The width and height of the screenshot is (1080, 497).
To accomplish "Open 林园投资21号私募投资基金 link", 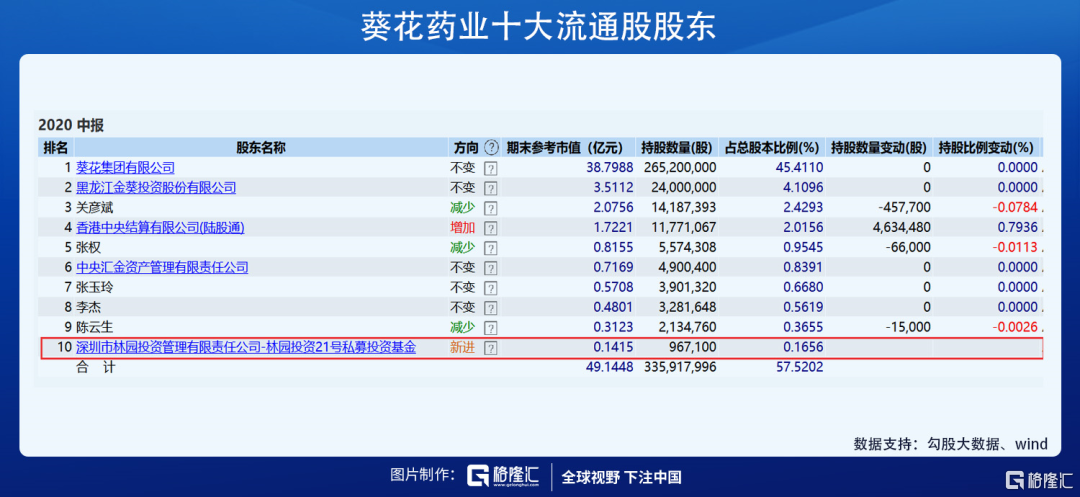I will click(246, 348).
